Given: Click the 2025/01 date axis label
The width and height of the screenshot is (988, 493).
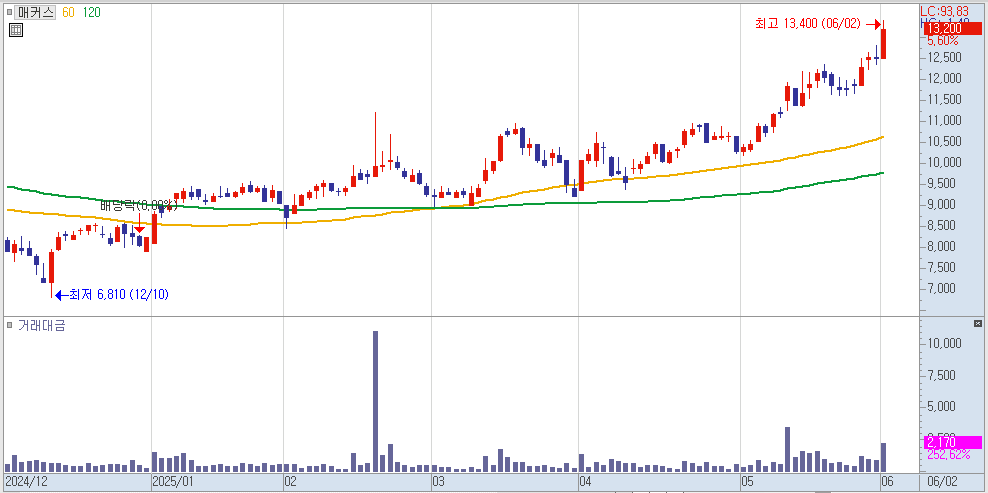Looking at the screenshot, I should coord(175,482).
